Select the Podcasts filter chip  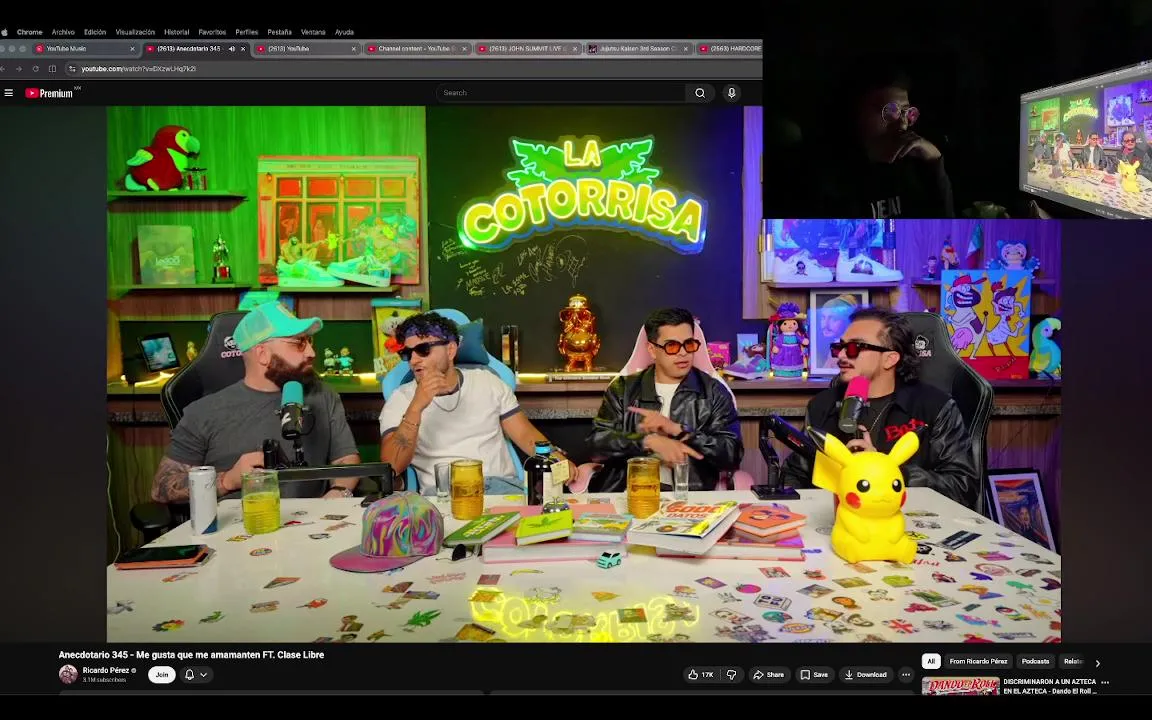point(1035,661)
